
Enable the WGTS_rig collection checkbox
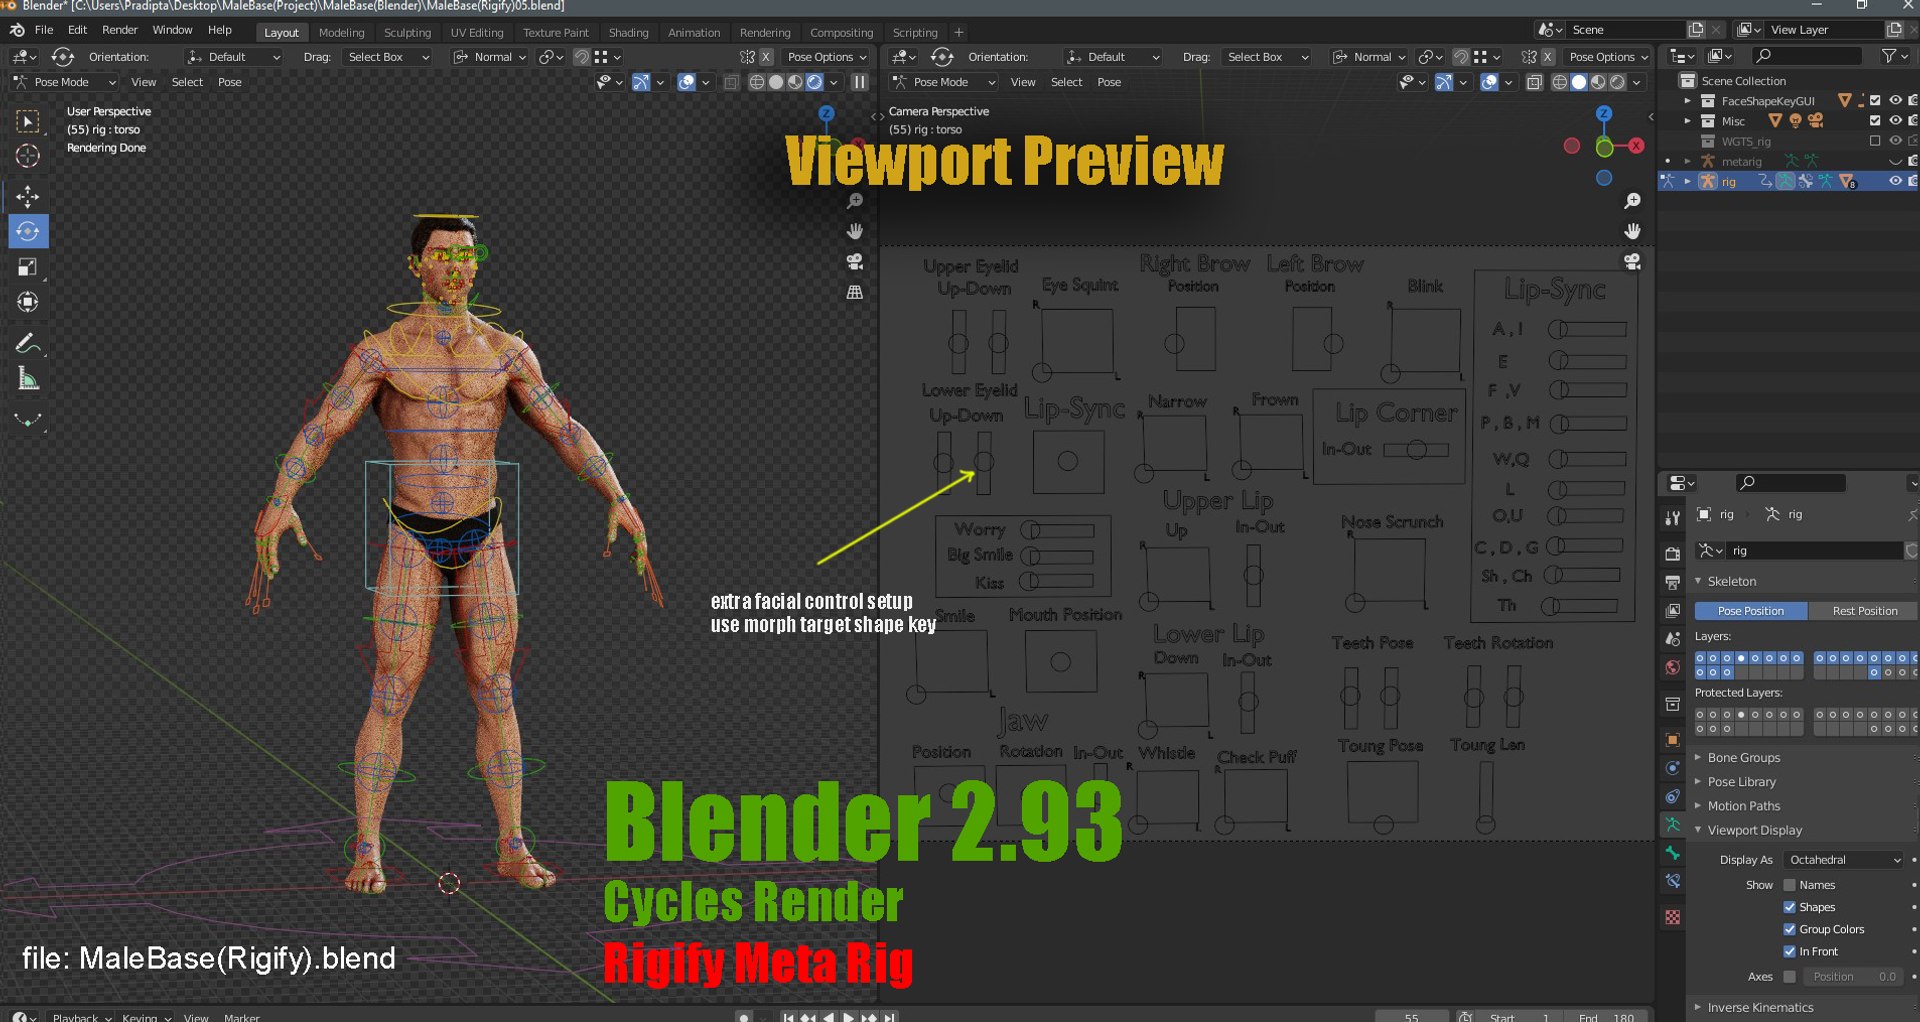tap(1875, 141)
